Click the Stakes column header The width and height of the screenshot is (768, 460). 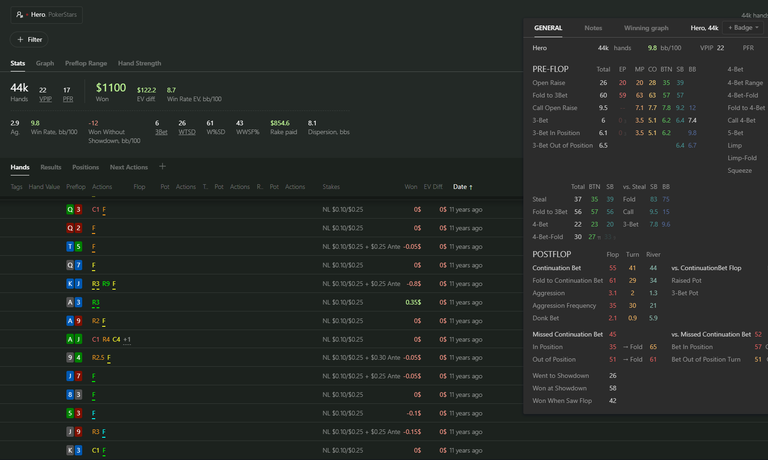[331, 187]
